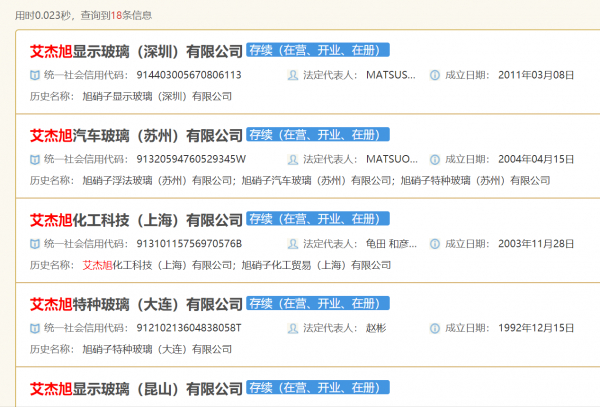Open 艾杰旭特种玻璃（大连）有限公司 company page
The height and width of the screenshot is (407, 600).
[x=136, y=304]
